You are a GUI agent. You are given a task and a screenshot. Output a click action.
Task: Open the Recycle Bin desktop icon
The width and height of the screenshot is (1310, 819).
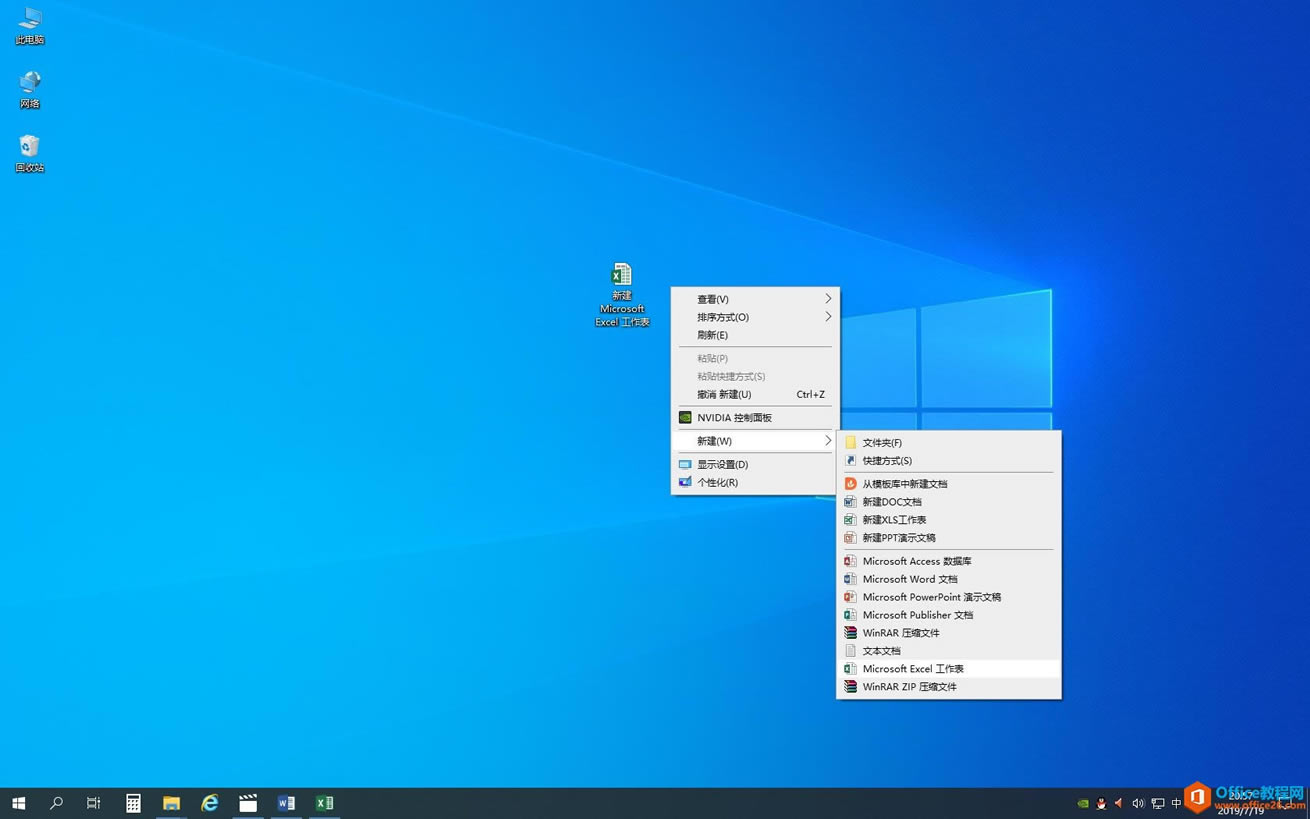[29, 150]
